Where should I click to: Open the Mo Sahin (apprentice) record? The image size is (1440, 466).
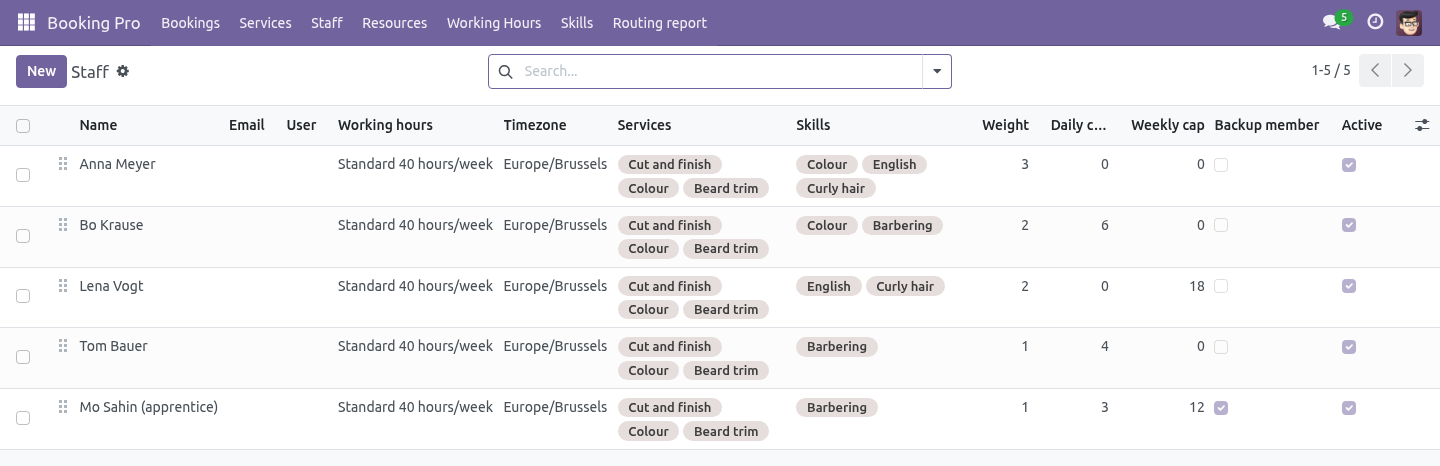click(148, 407)
